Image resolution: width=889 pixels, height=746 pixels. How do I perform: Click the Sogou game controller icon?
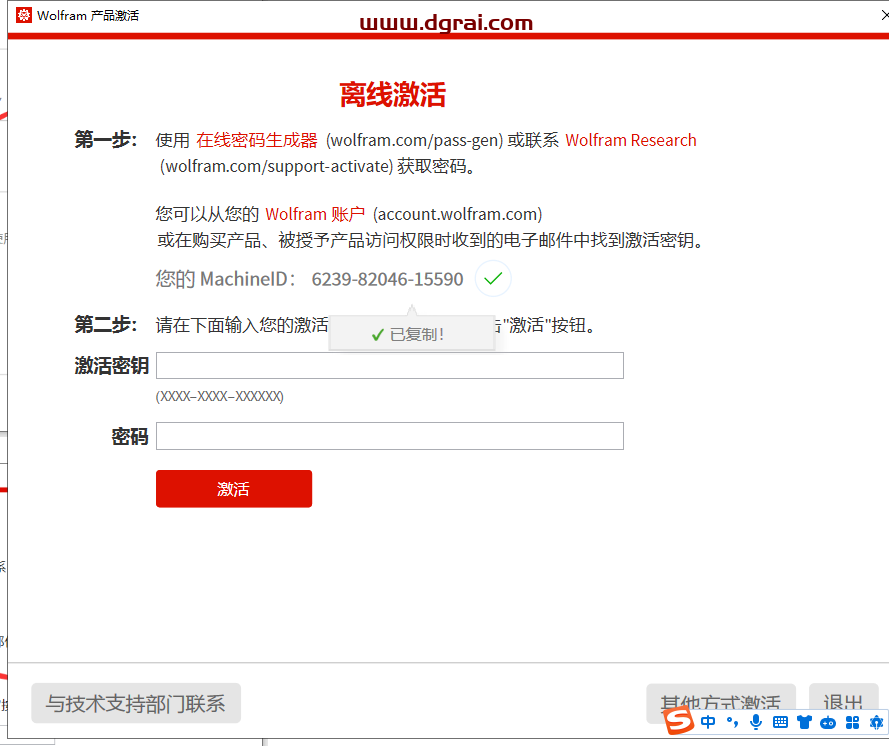tap(828, 722)
